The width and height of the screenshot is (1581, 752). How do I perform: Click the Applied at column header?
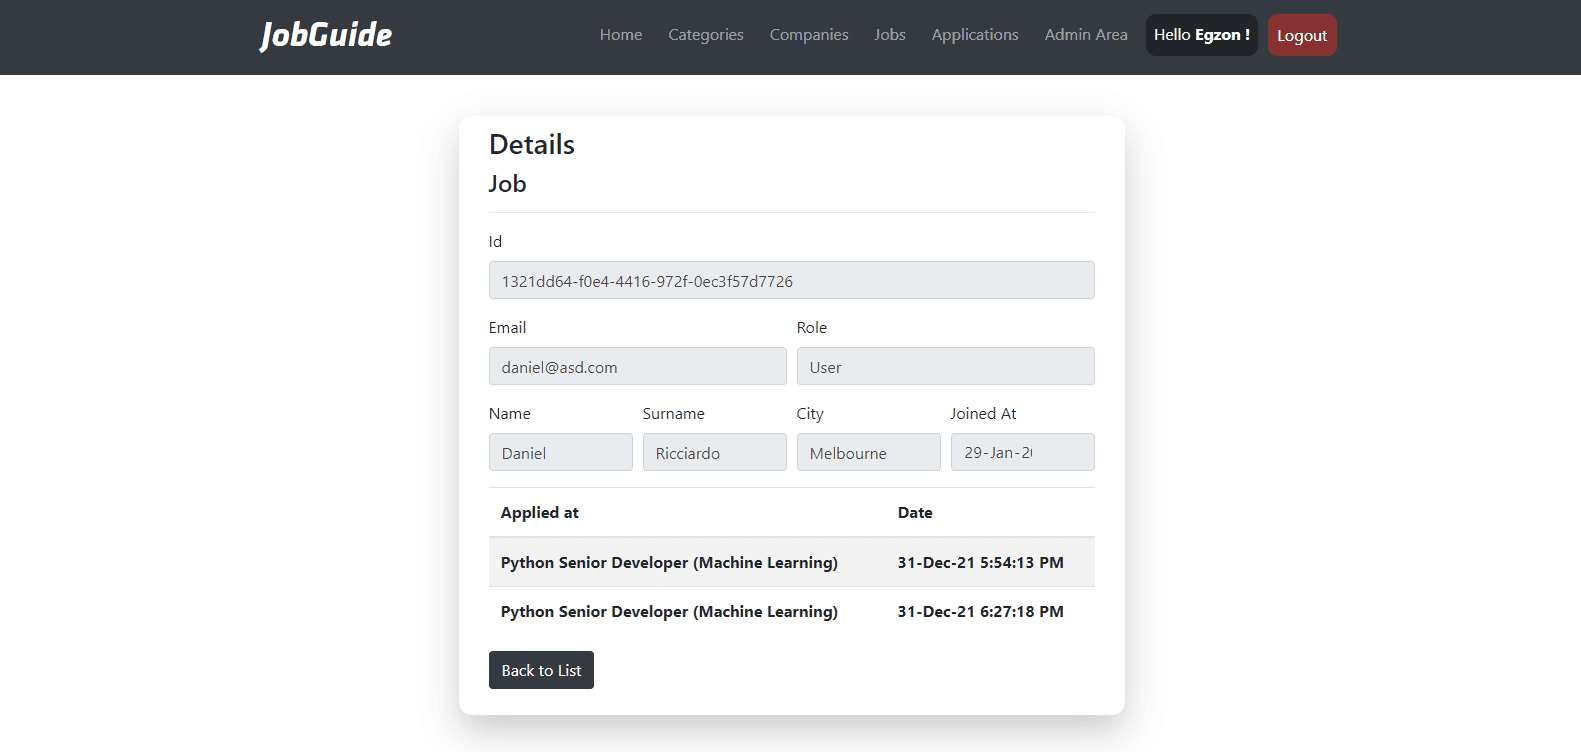540,513
